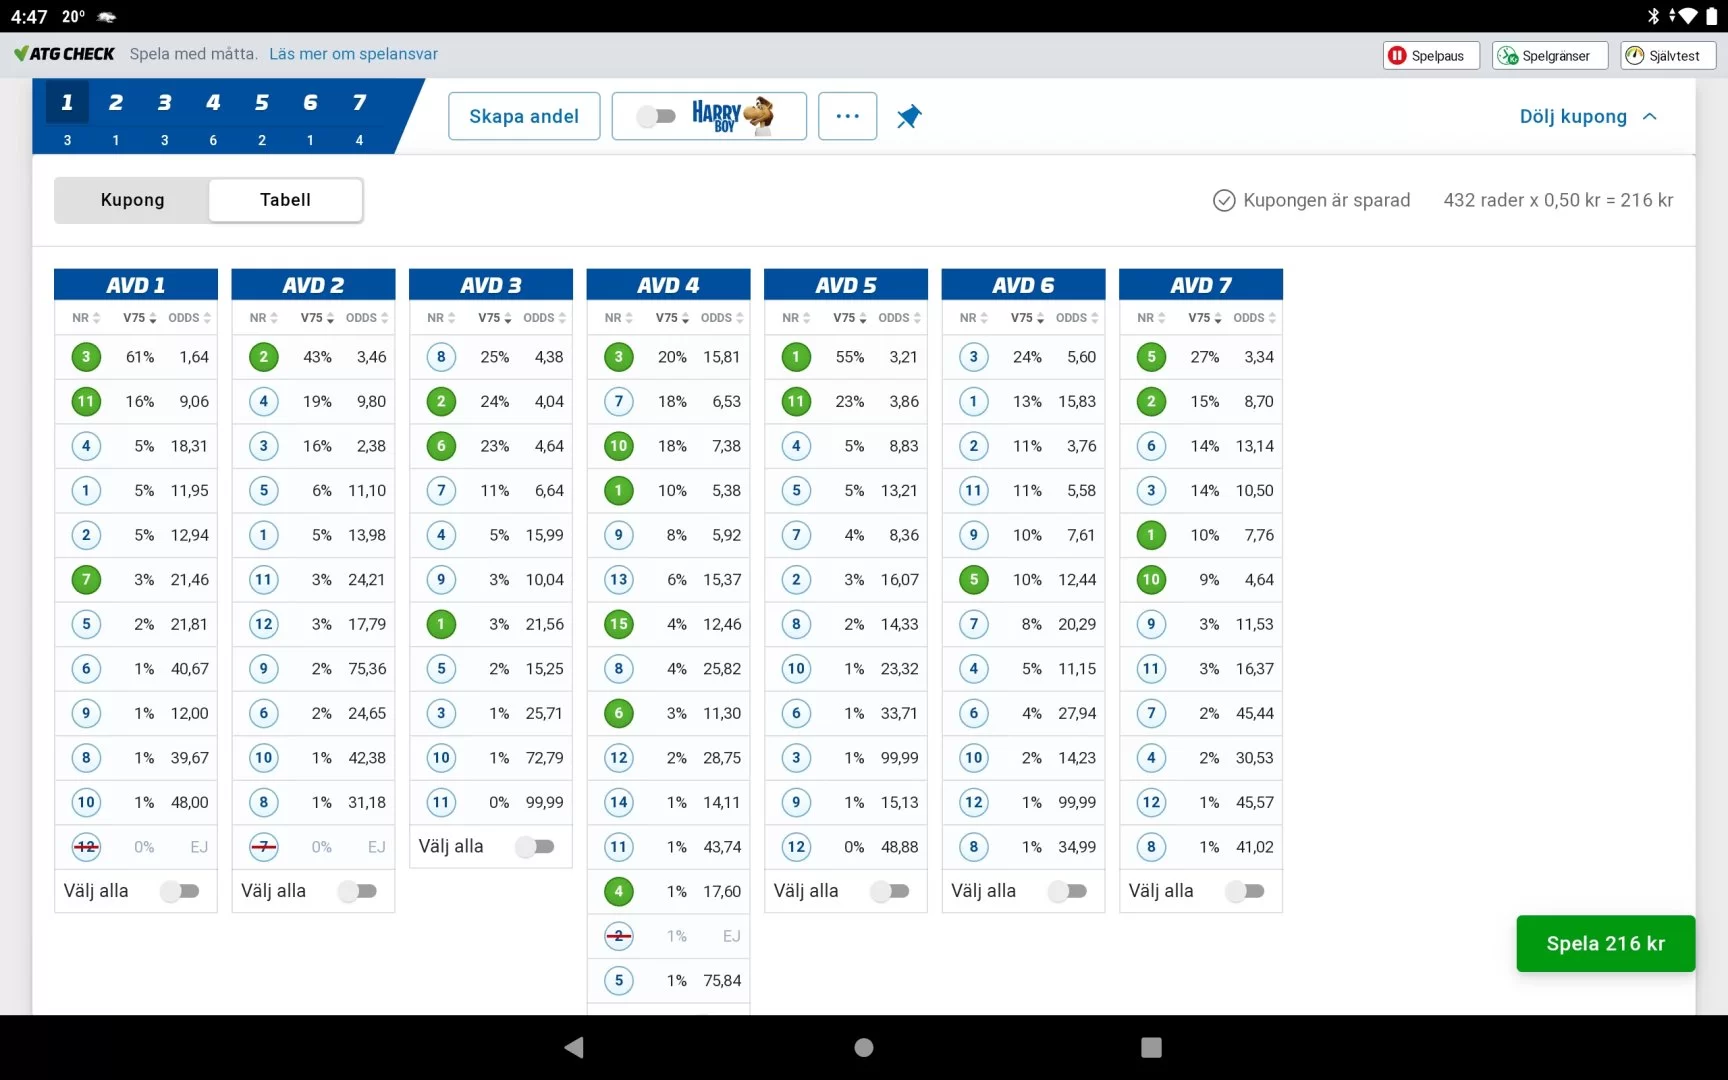Sort AVD 7 by NR column

(x=1151, y=318)
